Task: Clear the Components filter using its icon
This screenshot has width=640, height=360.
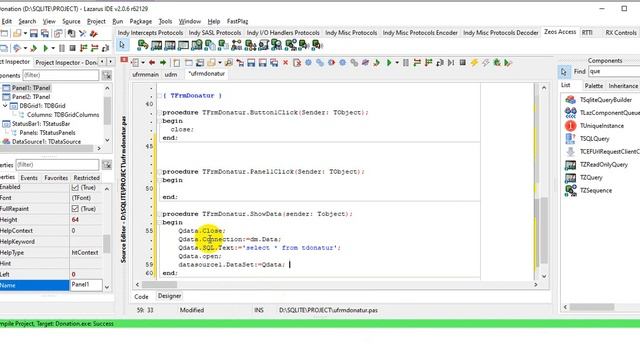Action: point(107,76)
